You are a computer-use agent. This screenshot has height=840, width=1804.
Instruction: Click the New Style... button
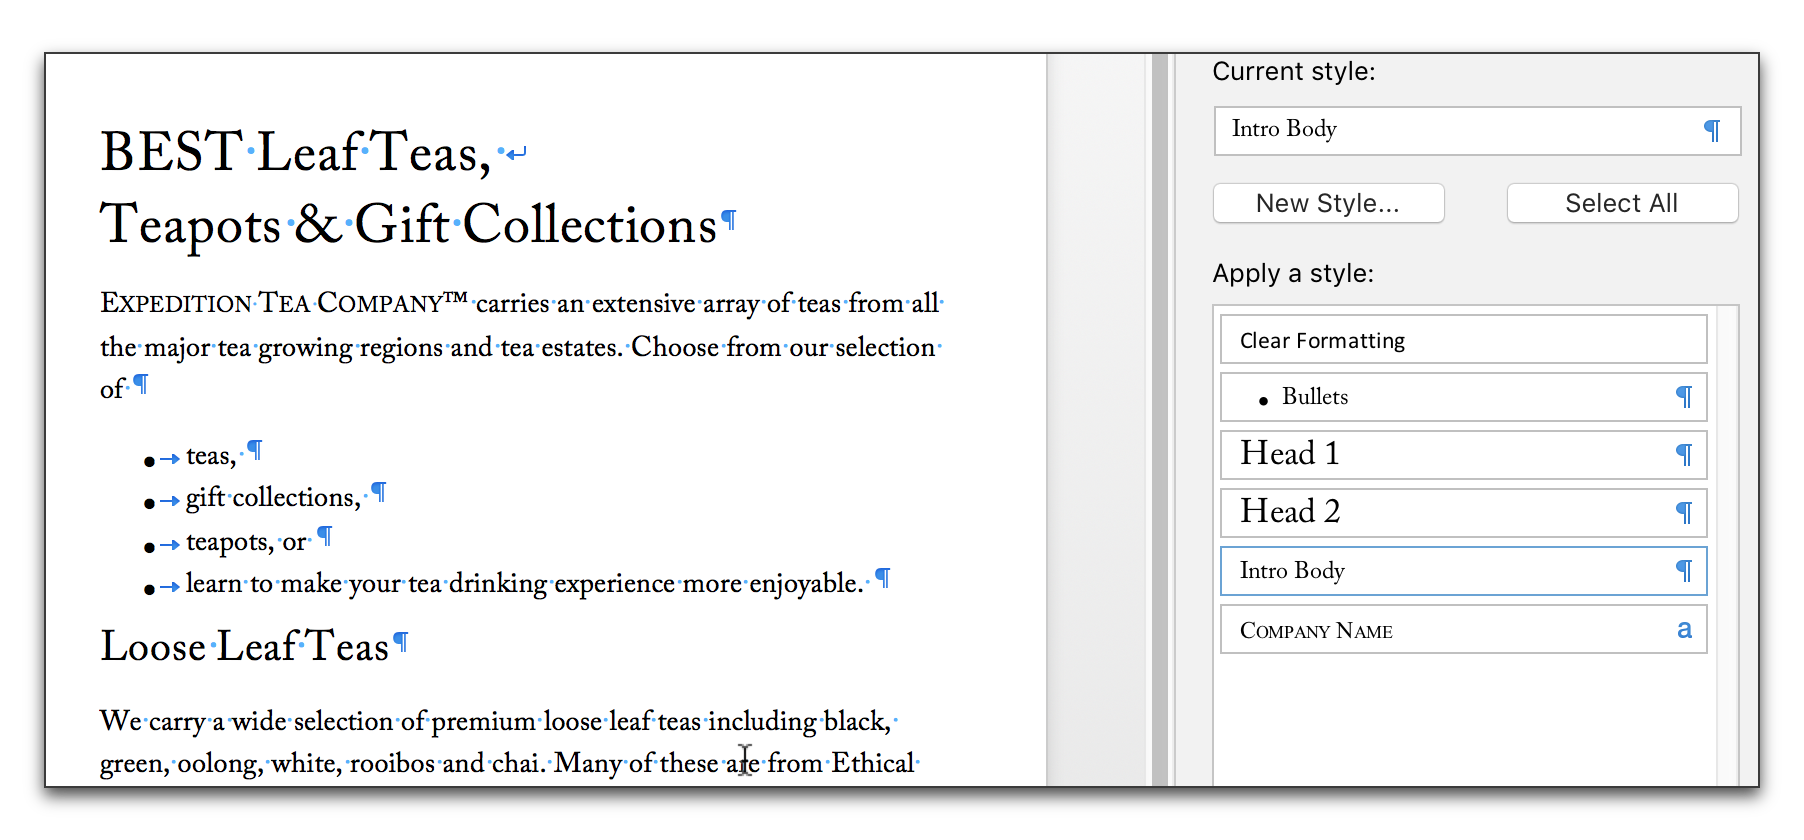pyautogui.click(x=1328, y=203)
